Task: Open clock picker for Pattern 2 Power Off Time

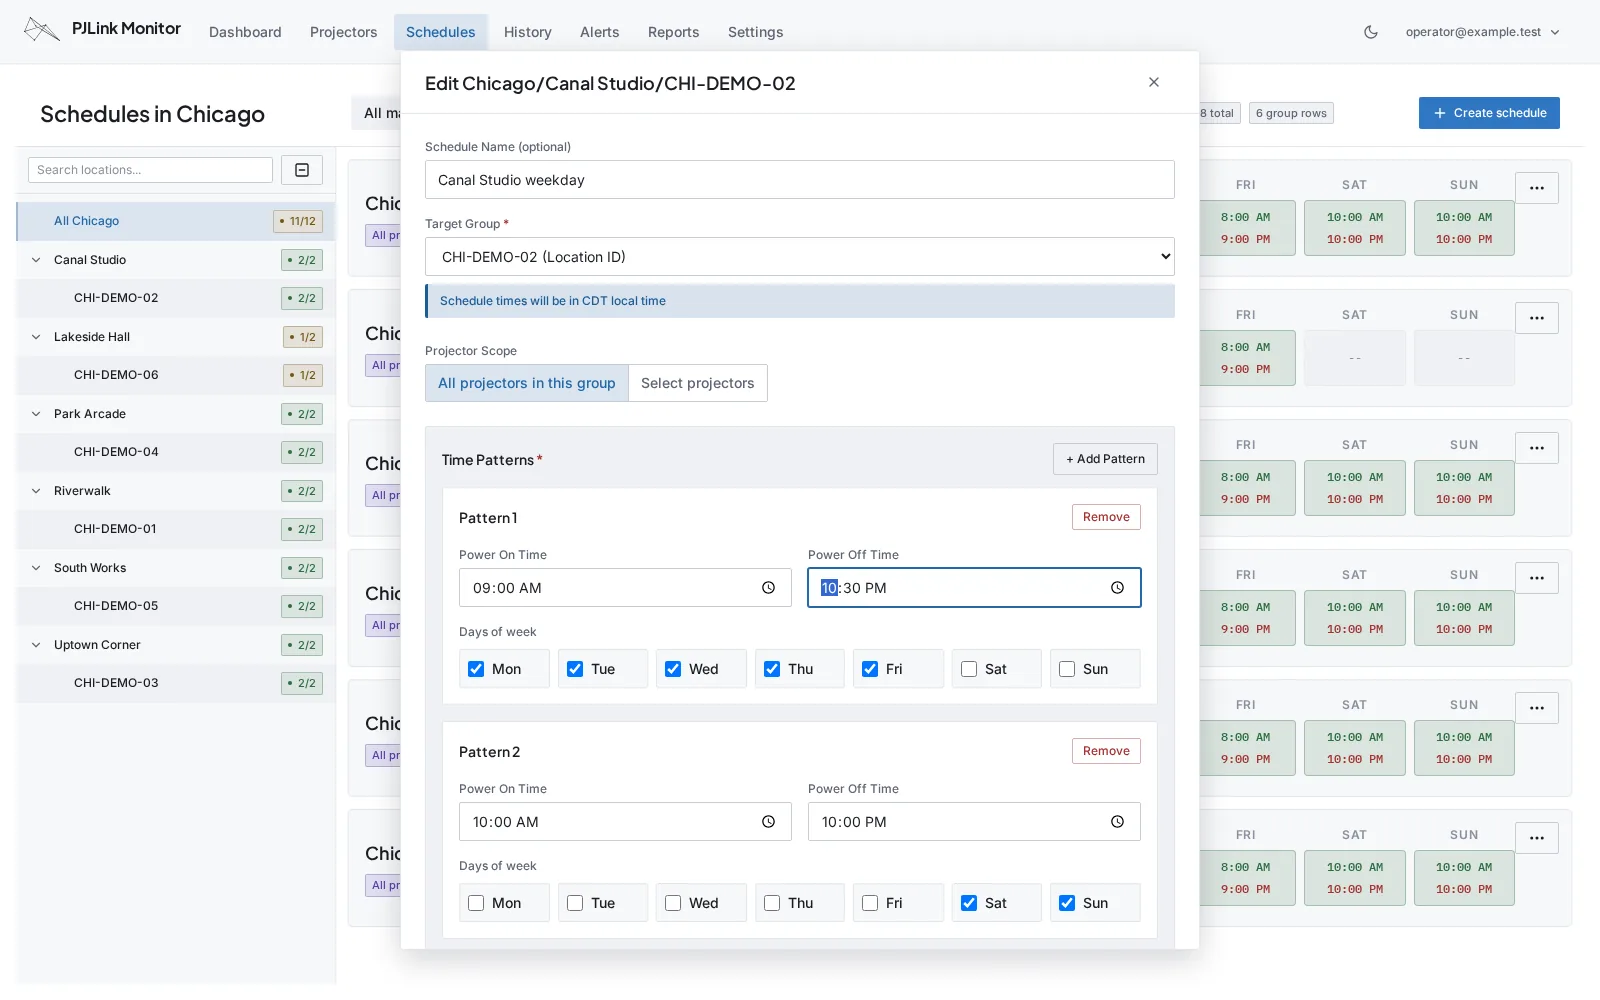Action: (1118, 822)
